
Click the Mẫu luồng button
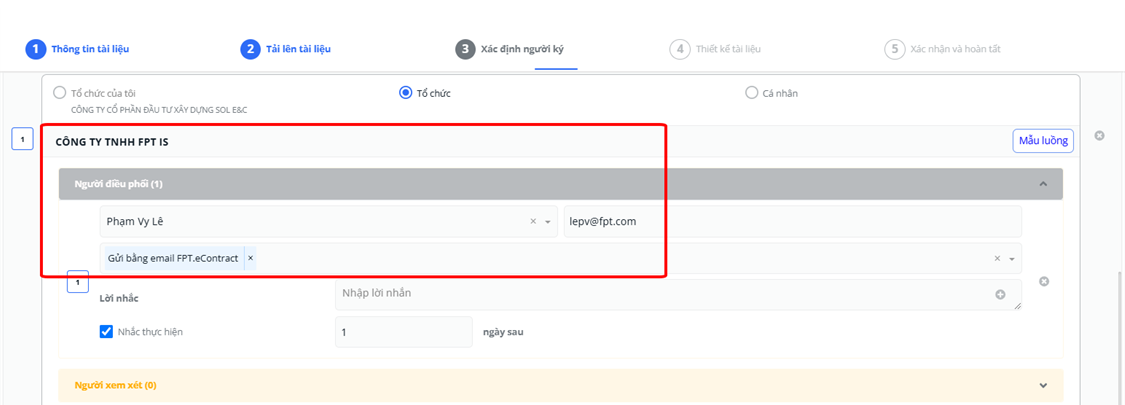(x=1043, y=140)
